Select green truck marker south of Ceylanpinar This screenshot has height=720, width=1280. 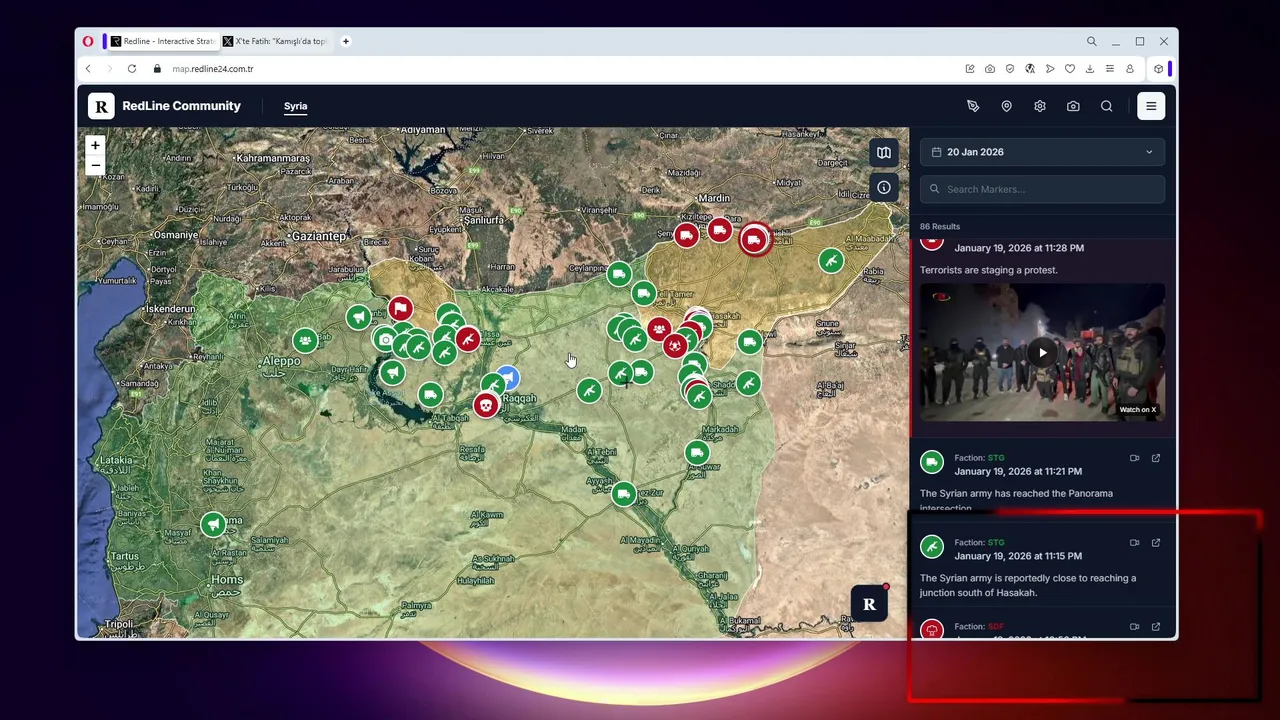(x=619, y=274)
